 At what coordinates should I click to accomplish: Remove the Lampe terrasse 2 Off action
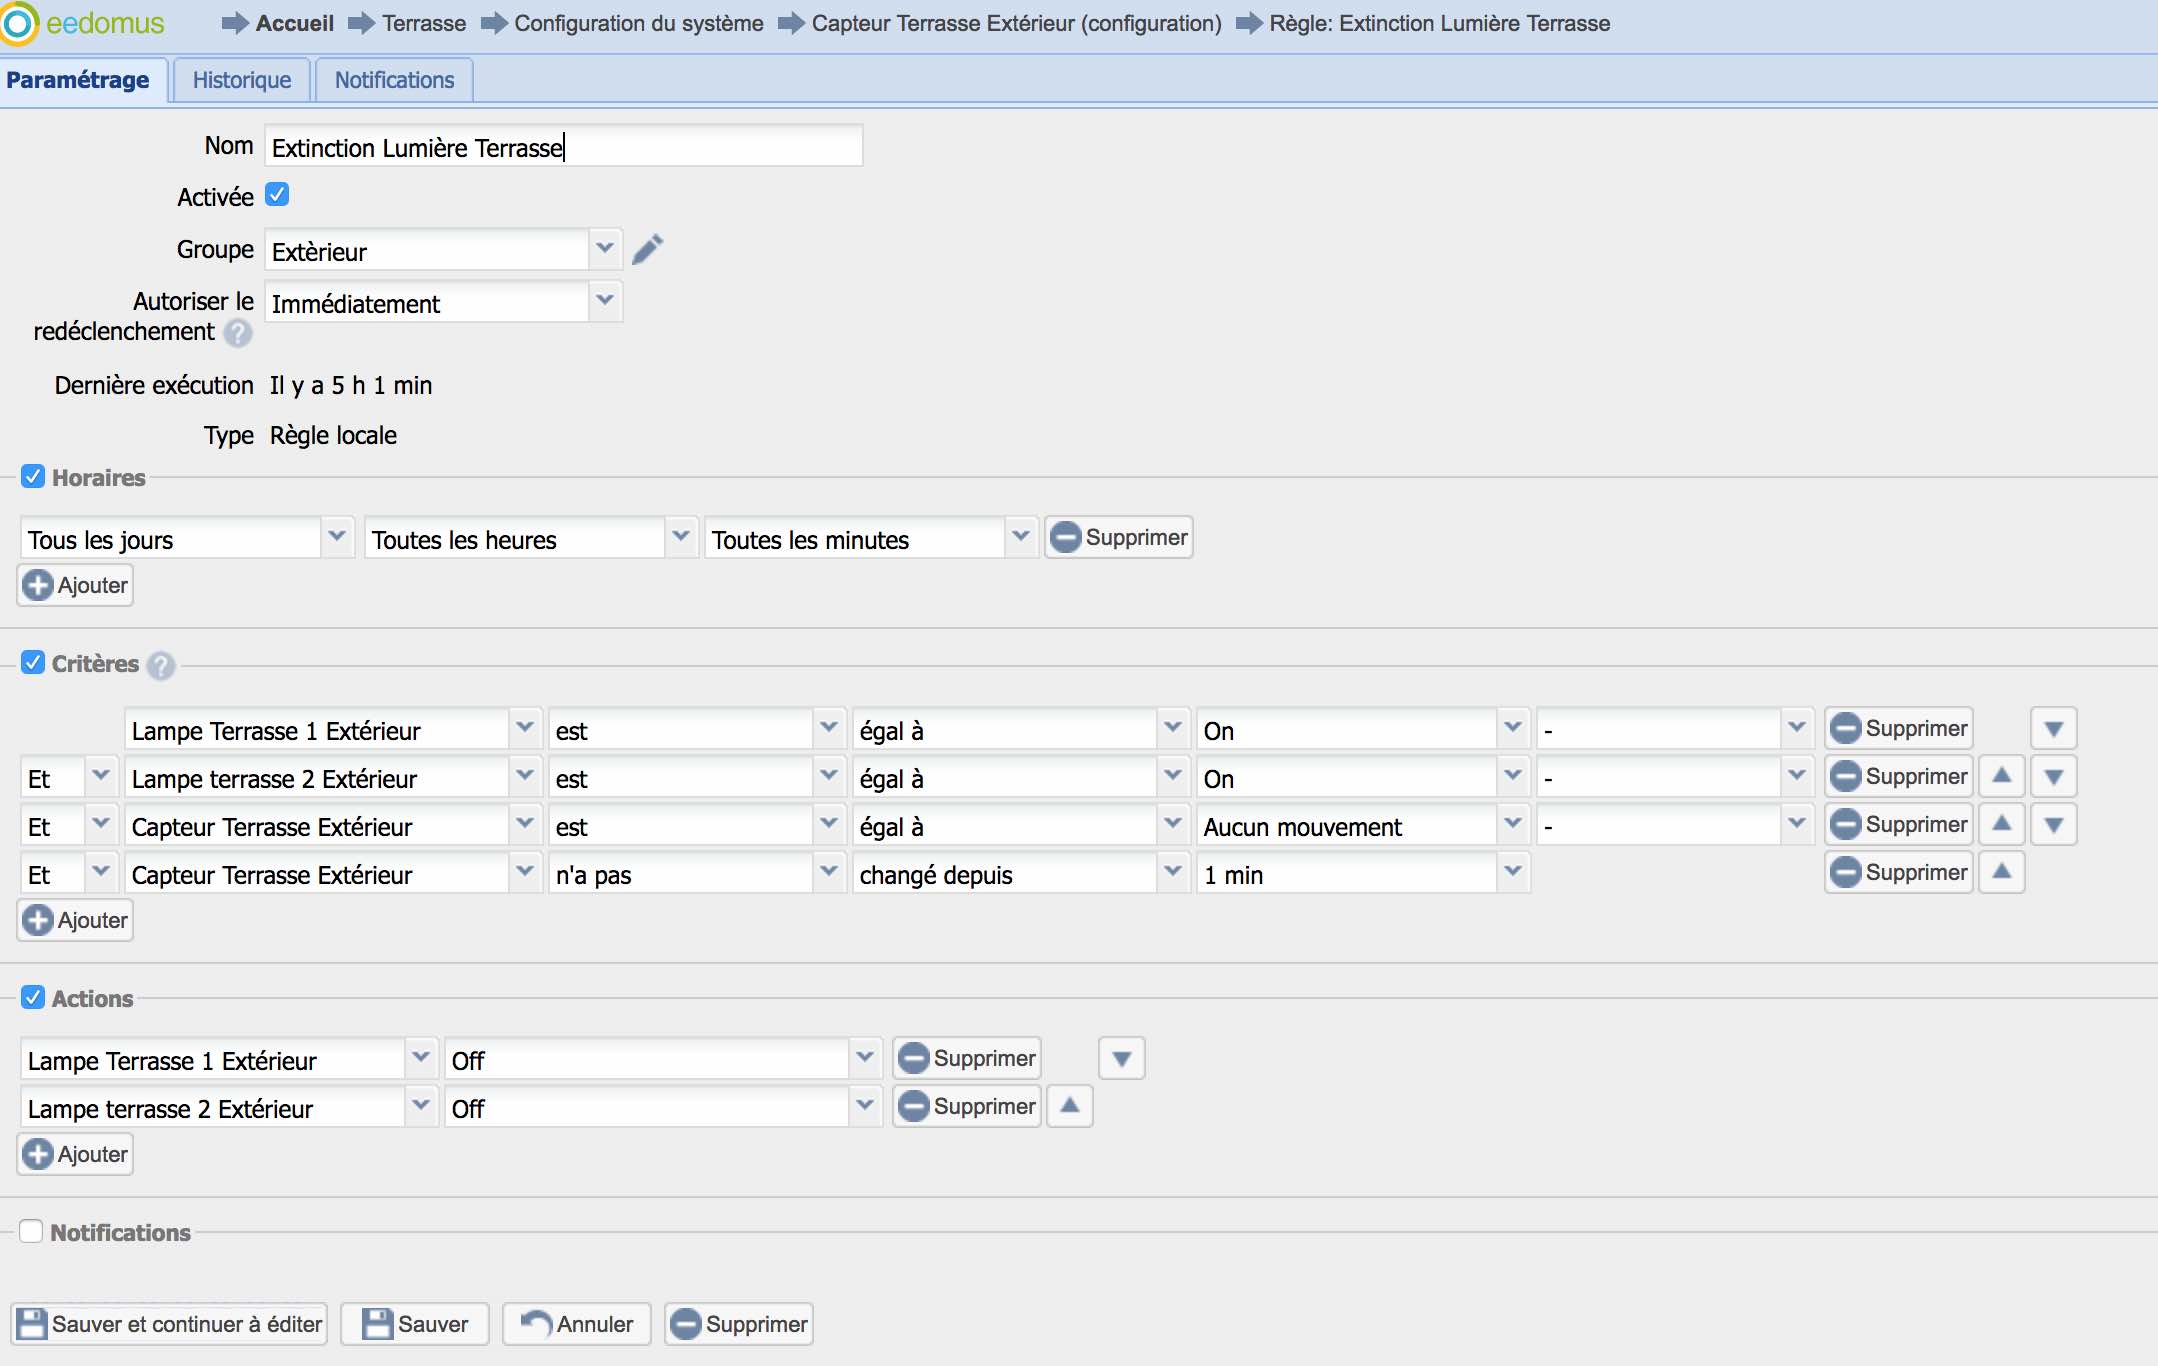pyautogui.click(x=967, y=1107)
